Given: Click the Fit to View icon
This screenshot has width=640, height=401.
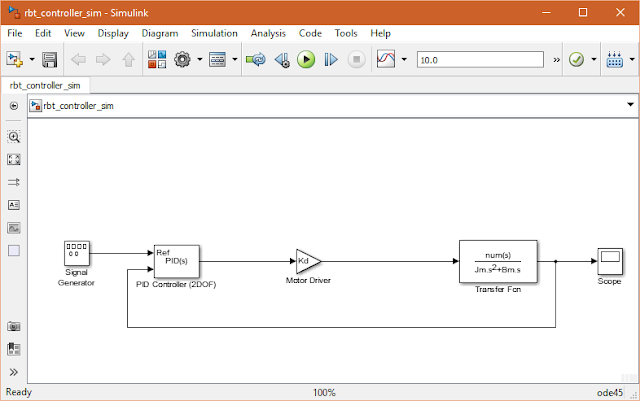Looking at the screenshot, I should coord(14,159).
